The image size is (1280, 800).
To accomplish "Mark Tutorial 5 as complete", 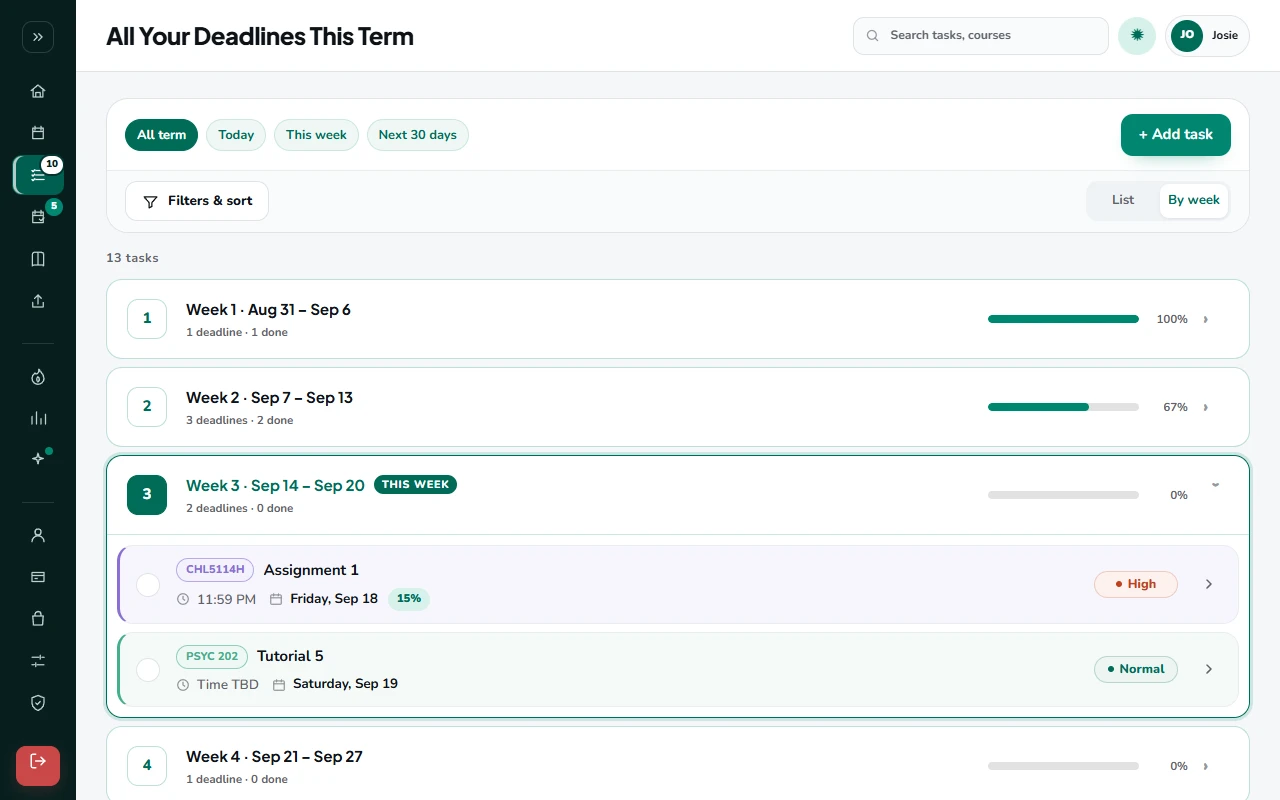I will click(148, 670).
